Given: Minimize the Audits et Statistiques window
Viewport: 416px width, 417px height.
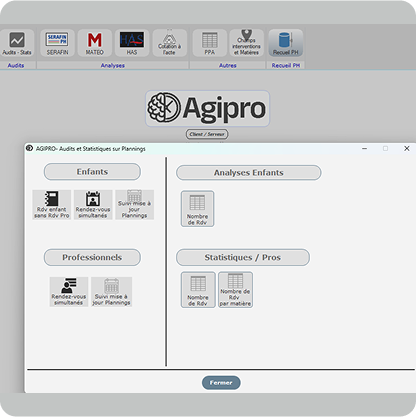Looking at the screenshot, I should pyautogui.click(x=365, y=148).
